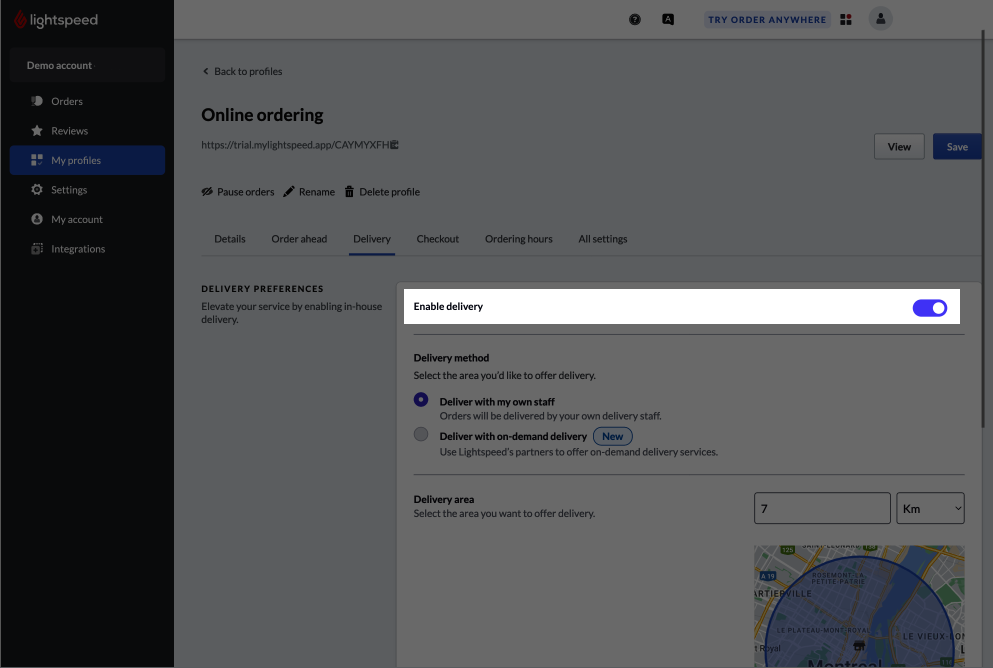
Task: Click the My profiles grid icon
Action: [x=37, y=160]
